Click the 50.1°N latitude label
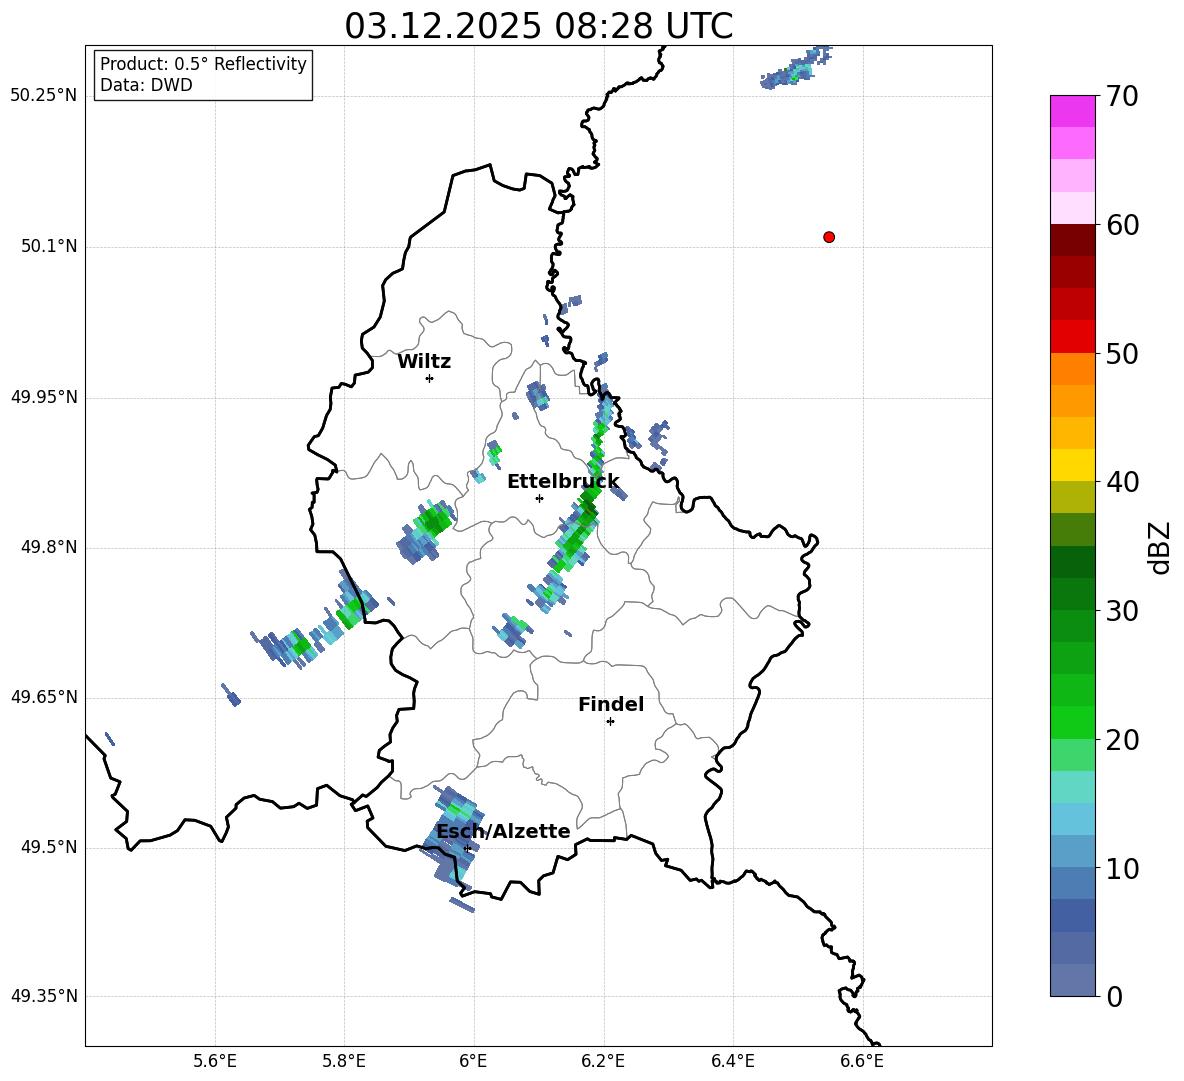This screenshot has height=1081, width=1184. [x=49, y=246]
